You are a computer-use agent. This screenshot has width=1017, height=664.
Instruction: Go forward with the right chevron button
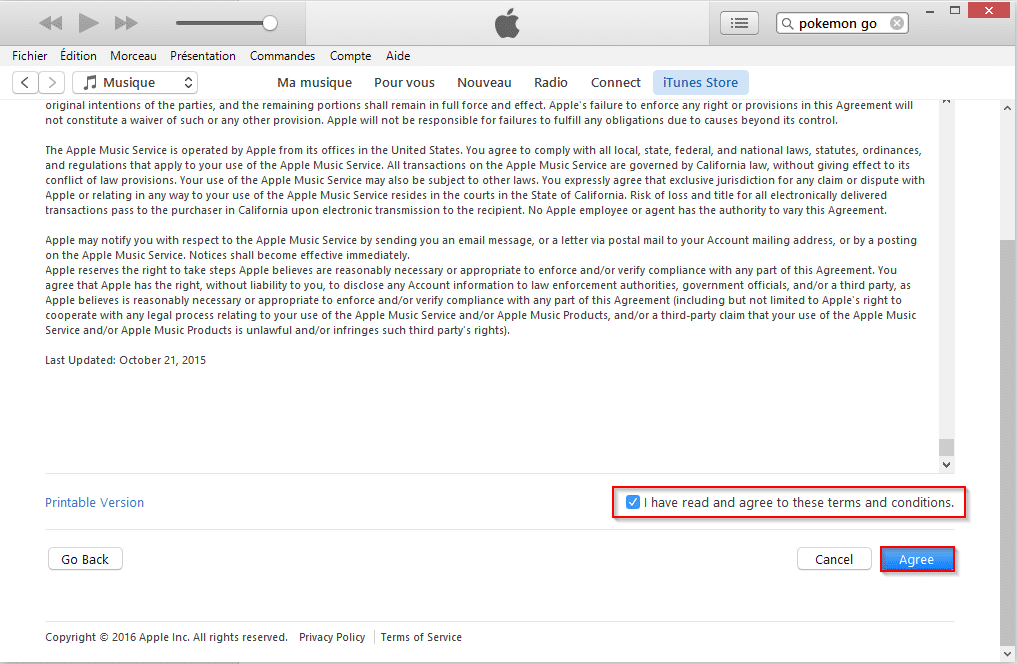(52, 82)
